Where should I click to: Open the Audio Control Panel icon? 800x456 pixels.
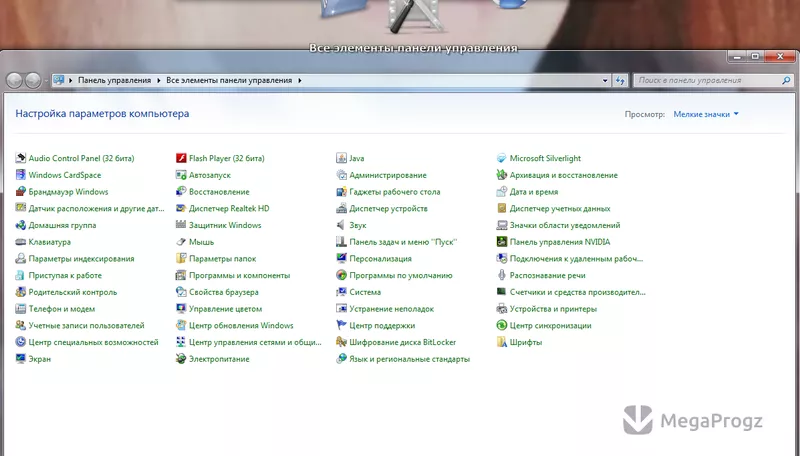20,158
